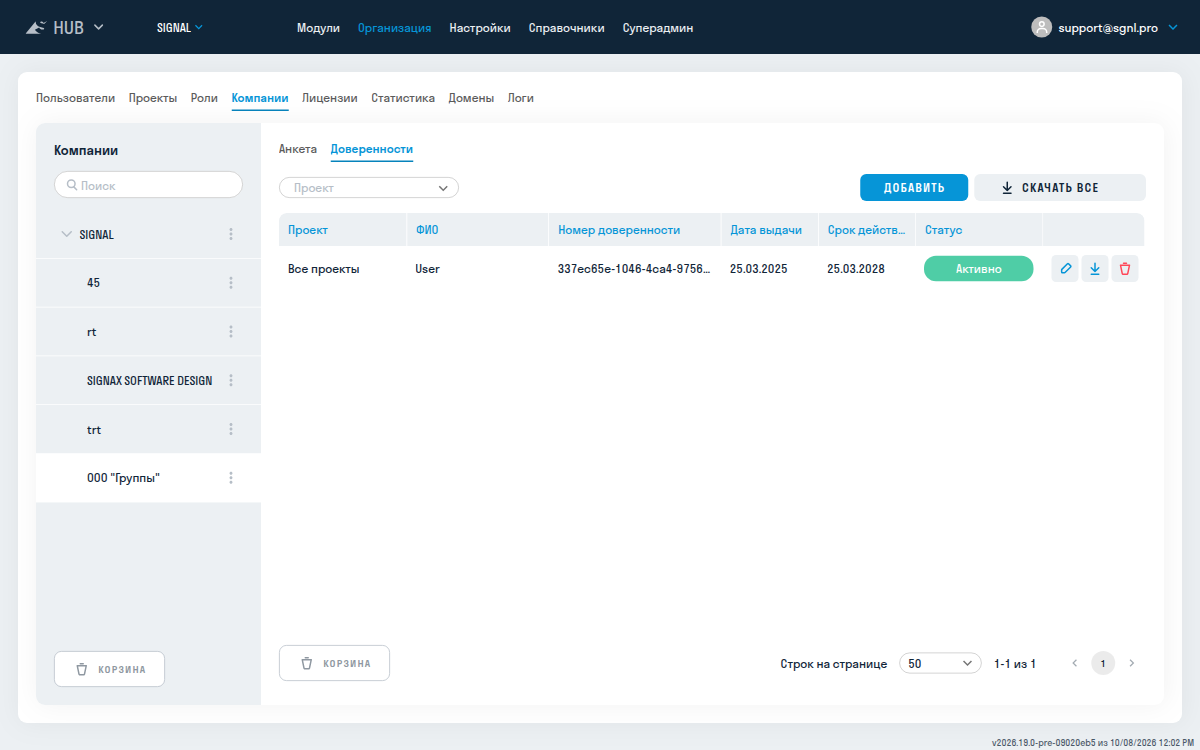Viewport: 1200px width, 750px height.
Task: Change rows per page from 50
Action: coord(940,663)
